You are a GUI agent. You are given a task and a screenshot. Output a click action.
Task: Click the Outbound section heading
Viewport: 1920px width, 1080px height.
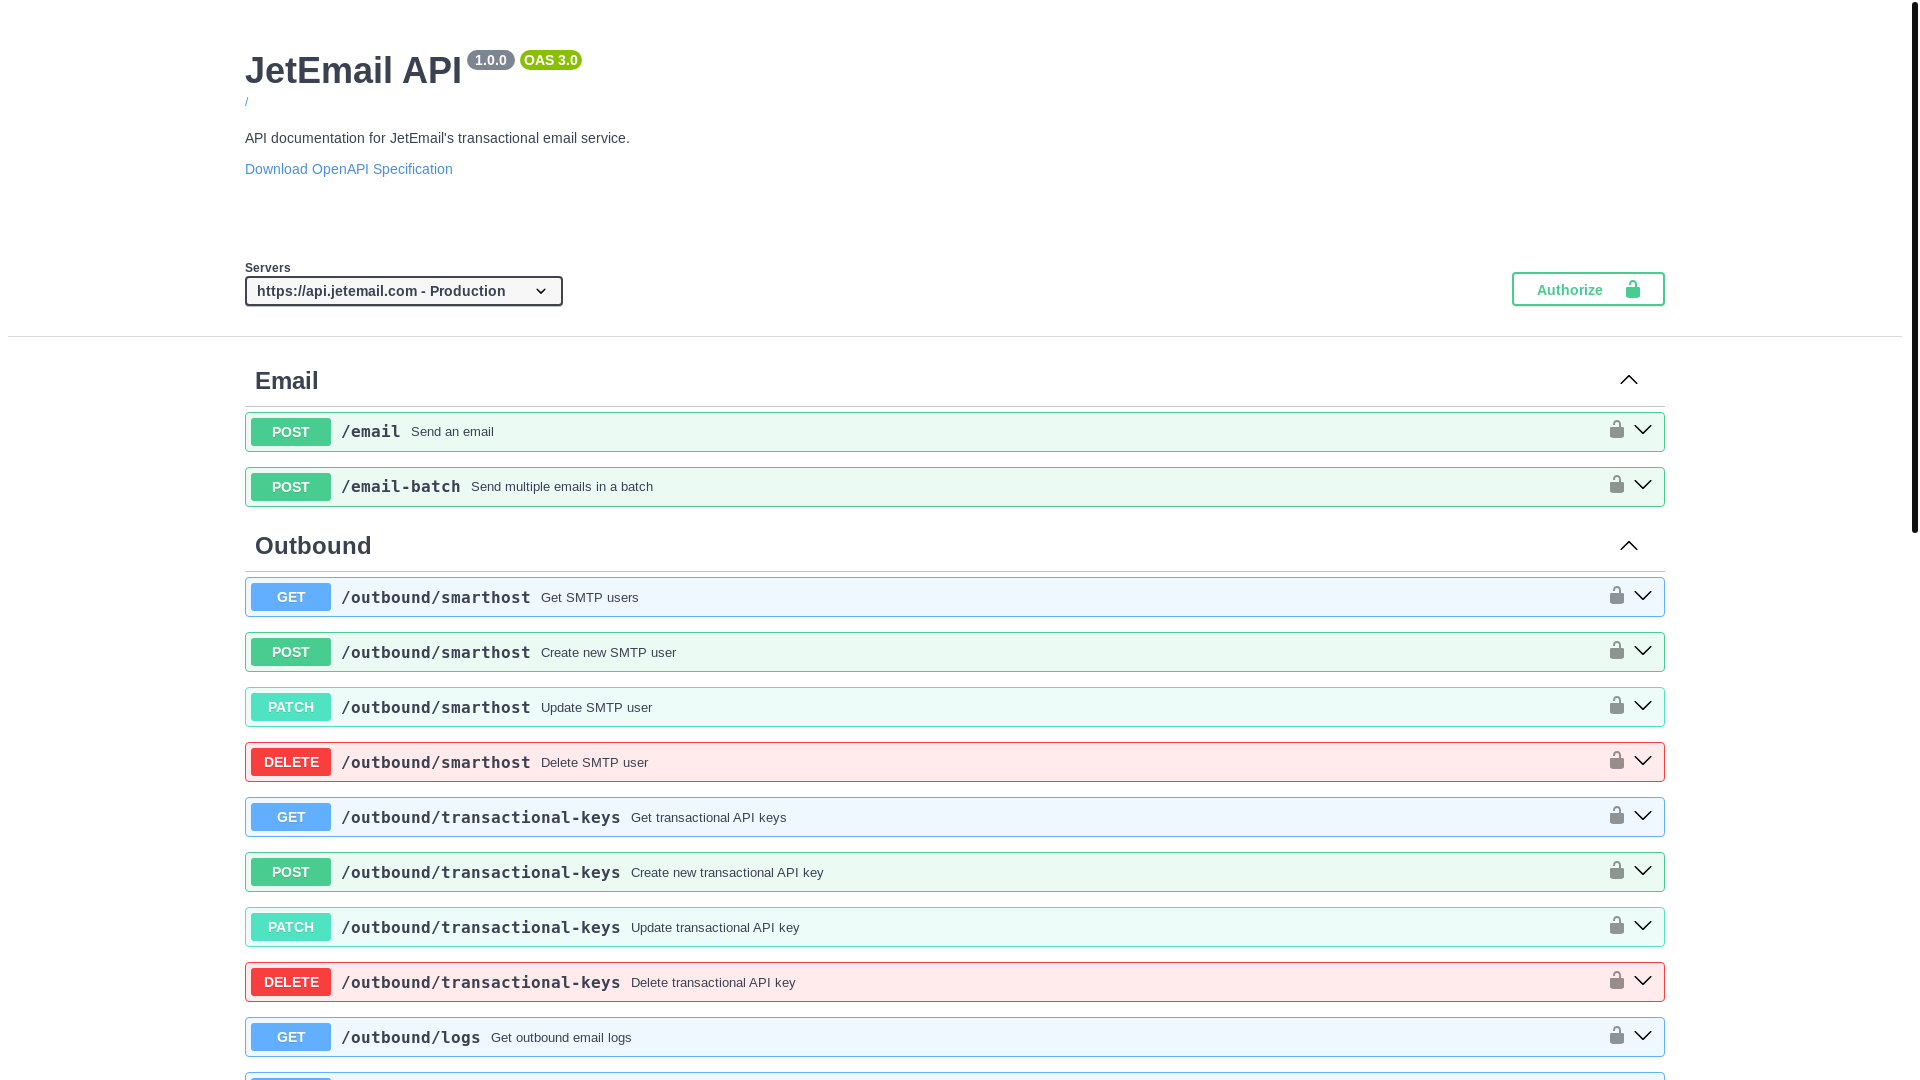(x=313, y=546)
